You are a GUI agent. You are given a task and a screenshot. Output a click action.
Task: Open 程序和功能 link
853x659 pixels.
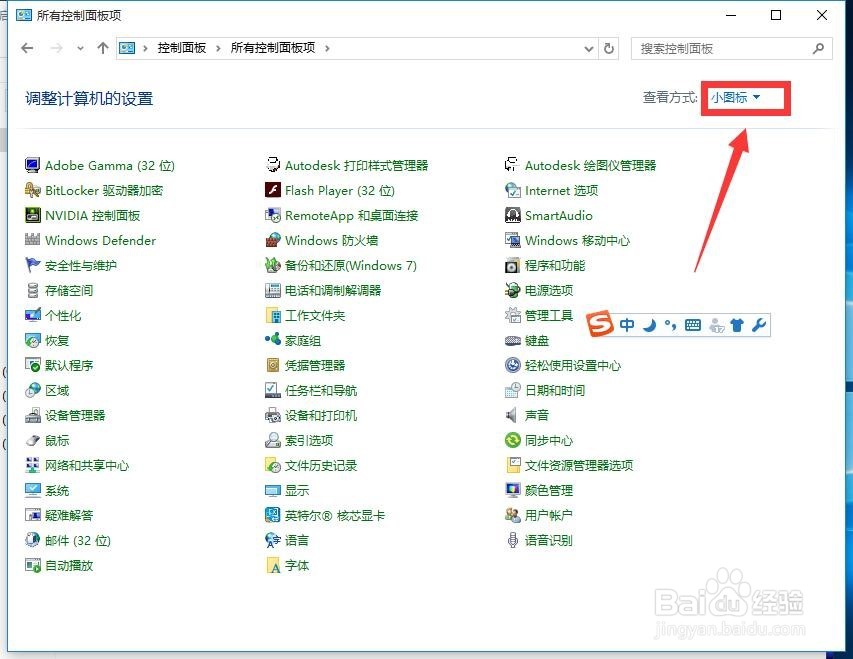555,265
